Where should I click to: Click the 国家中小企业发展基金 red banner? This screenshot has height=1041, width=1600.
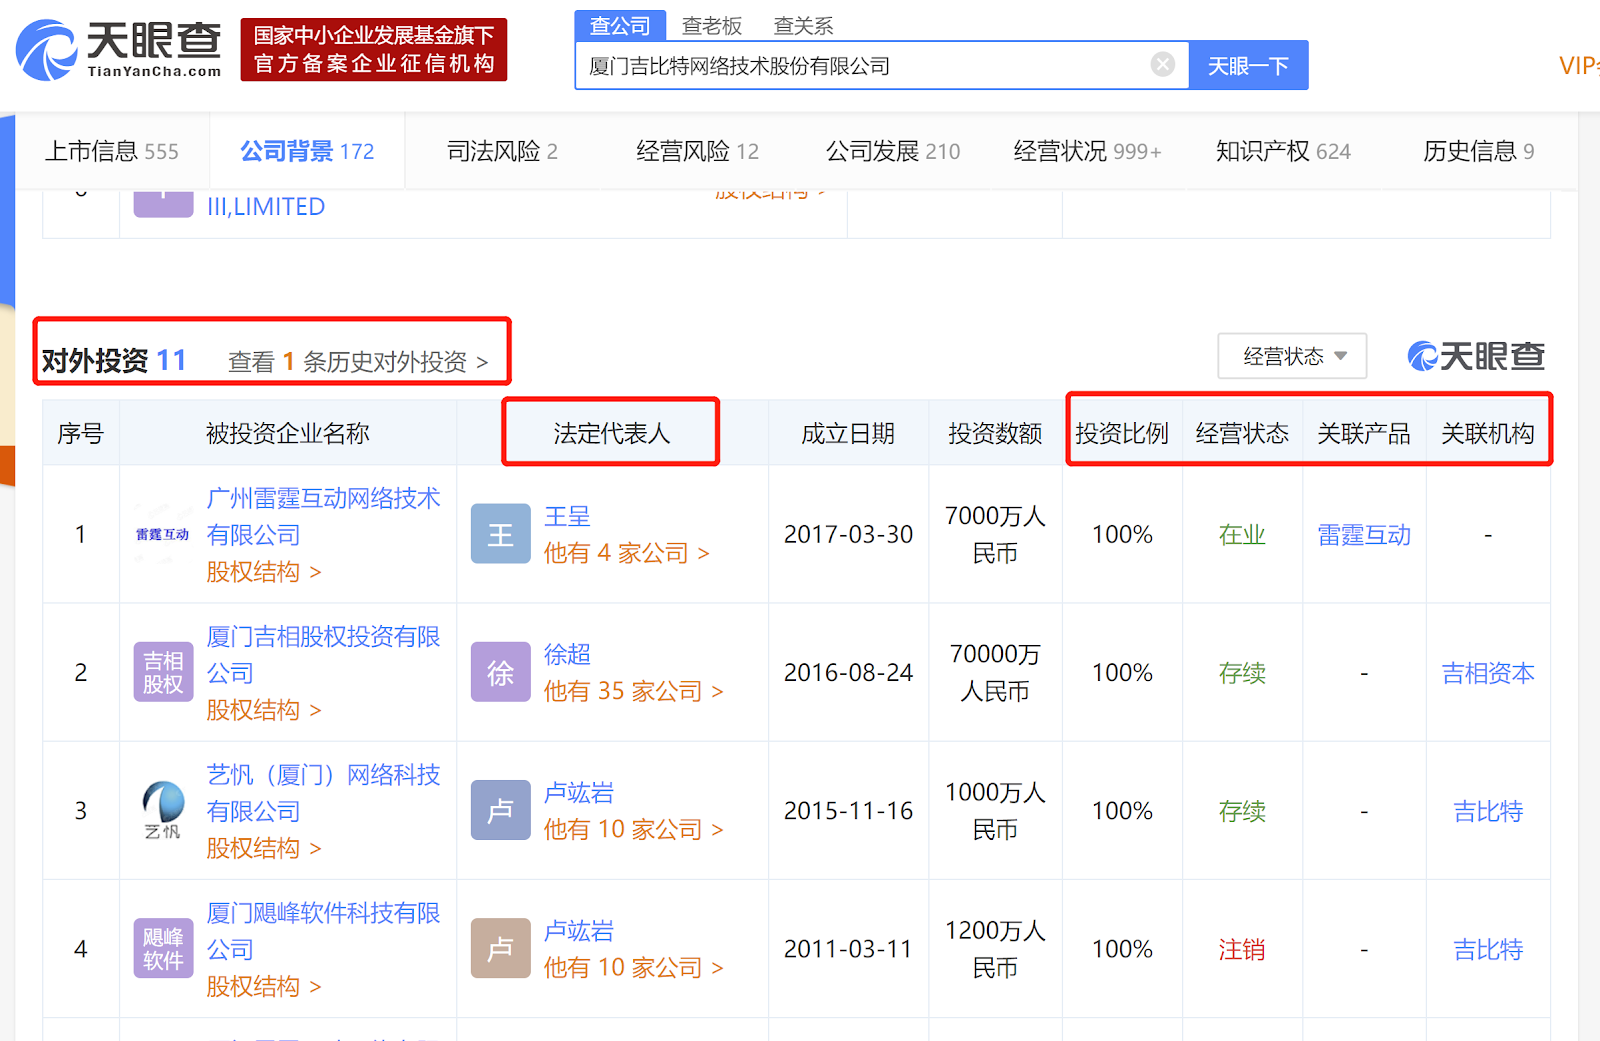(374, 49)
